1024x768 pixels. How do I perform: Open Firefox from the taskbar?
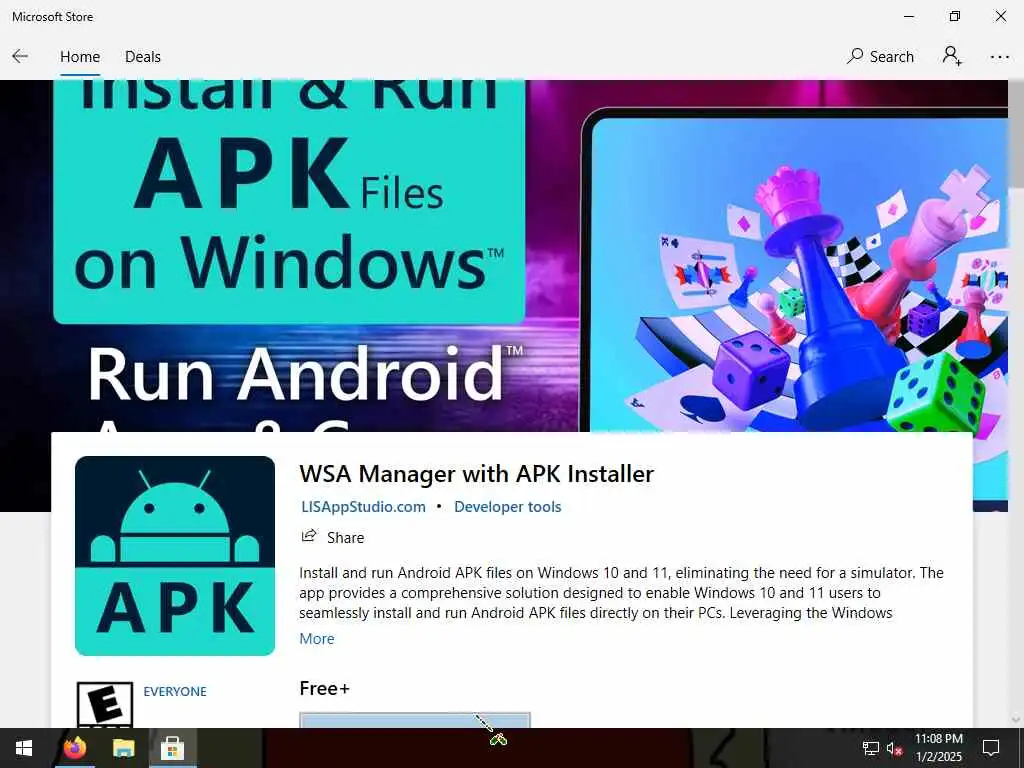[x=74, y=748]
